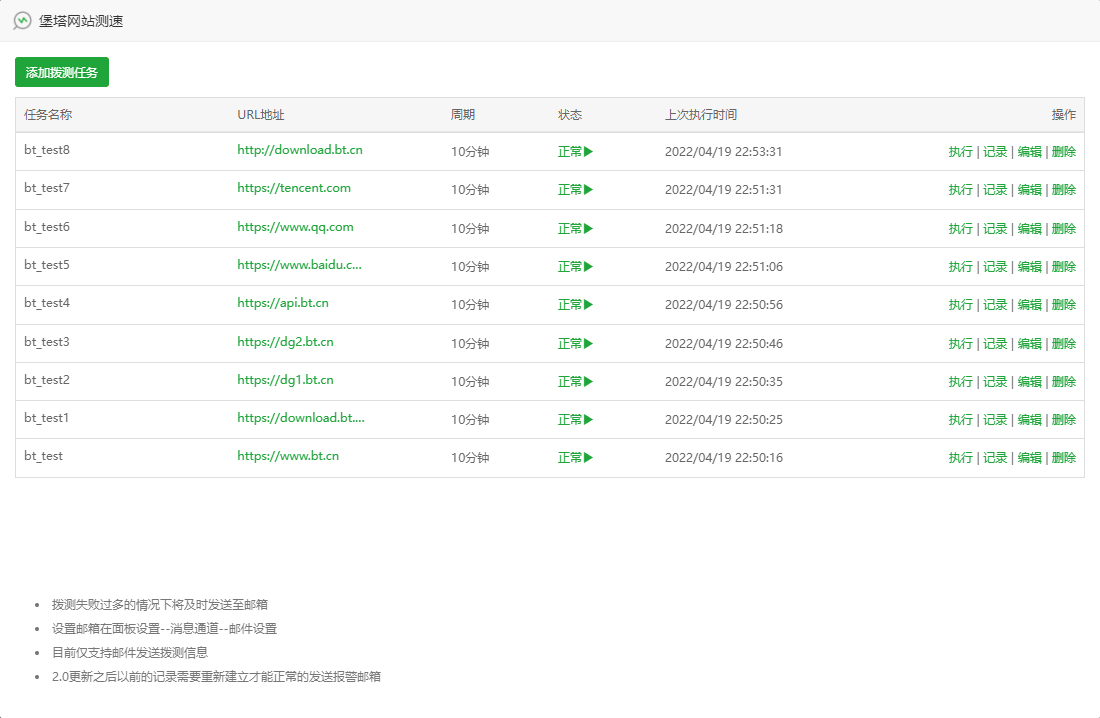Viewport: 1100px width, 718px height.
Task: Delete the bt_test5 task via 删除
Action: (x=1064, y=266)
